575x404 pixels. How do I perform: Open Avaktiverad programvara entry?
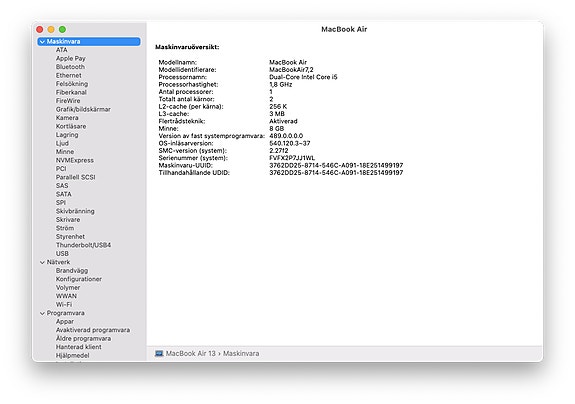tap(93, 330)
